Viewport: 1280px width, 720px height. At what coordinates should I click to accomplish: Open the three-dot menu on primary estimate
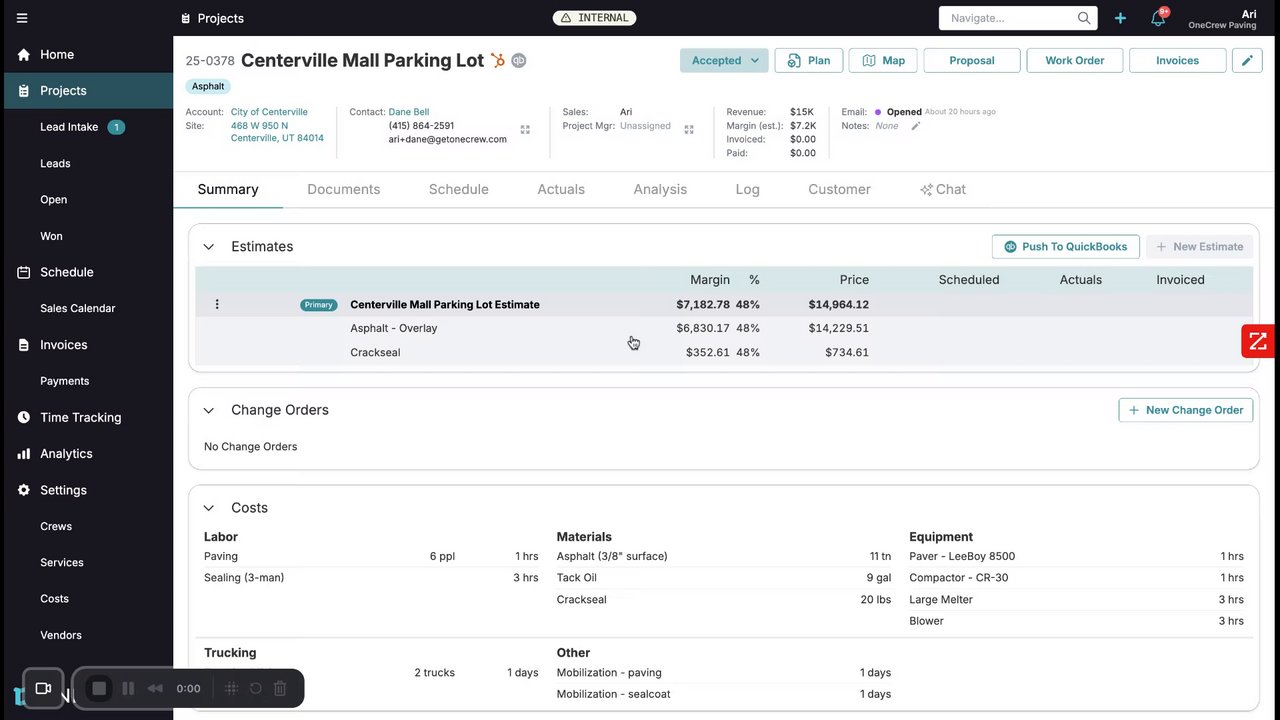[217, 304]
